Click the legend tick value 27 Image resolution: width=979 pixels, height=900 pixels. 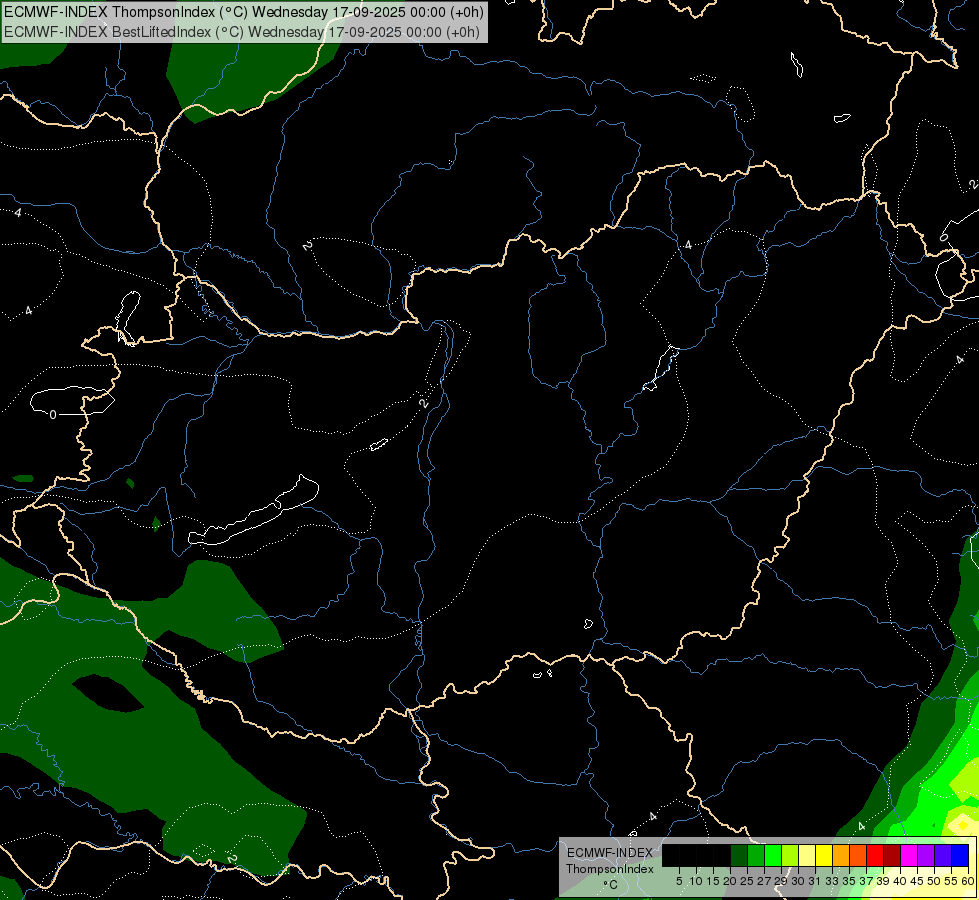(x=764, y=881)
